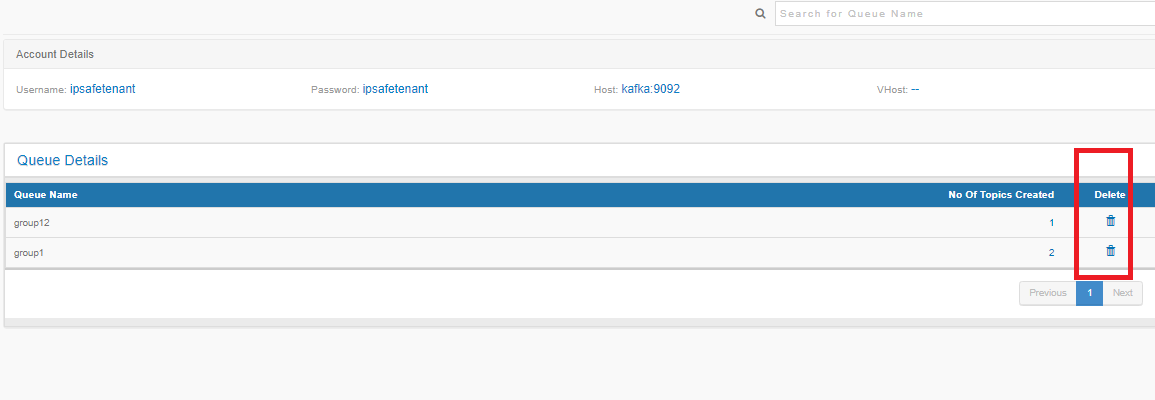Open topics count 1 for group12

click(x=1052, y=222)
